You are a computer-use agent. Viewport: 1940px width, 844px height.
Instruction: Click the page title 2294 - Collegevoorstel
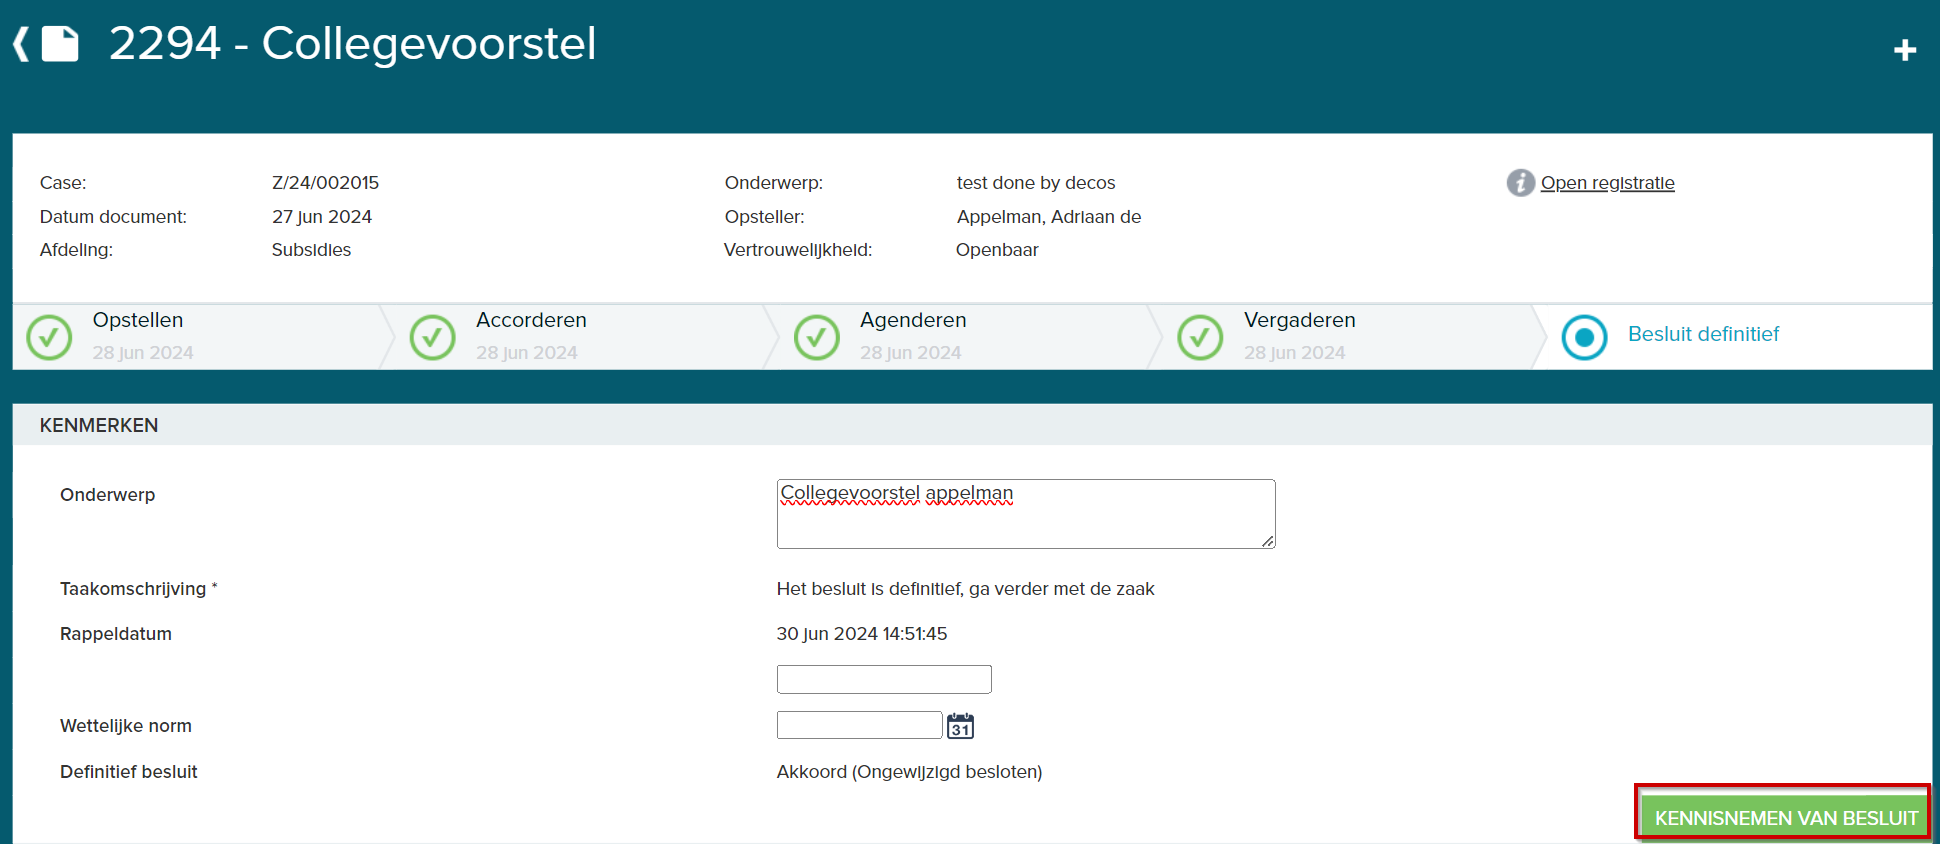pyautogui.click(x=352, y=44)
